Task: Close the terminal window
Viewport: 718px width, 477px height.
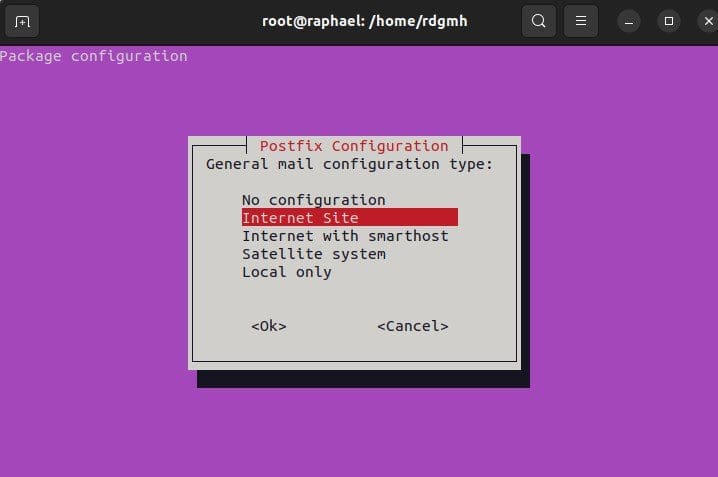Action: (708, 21)
